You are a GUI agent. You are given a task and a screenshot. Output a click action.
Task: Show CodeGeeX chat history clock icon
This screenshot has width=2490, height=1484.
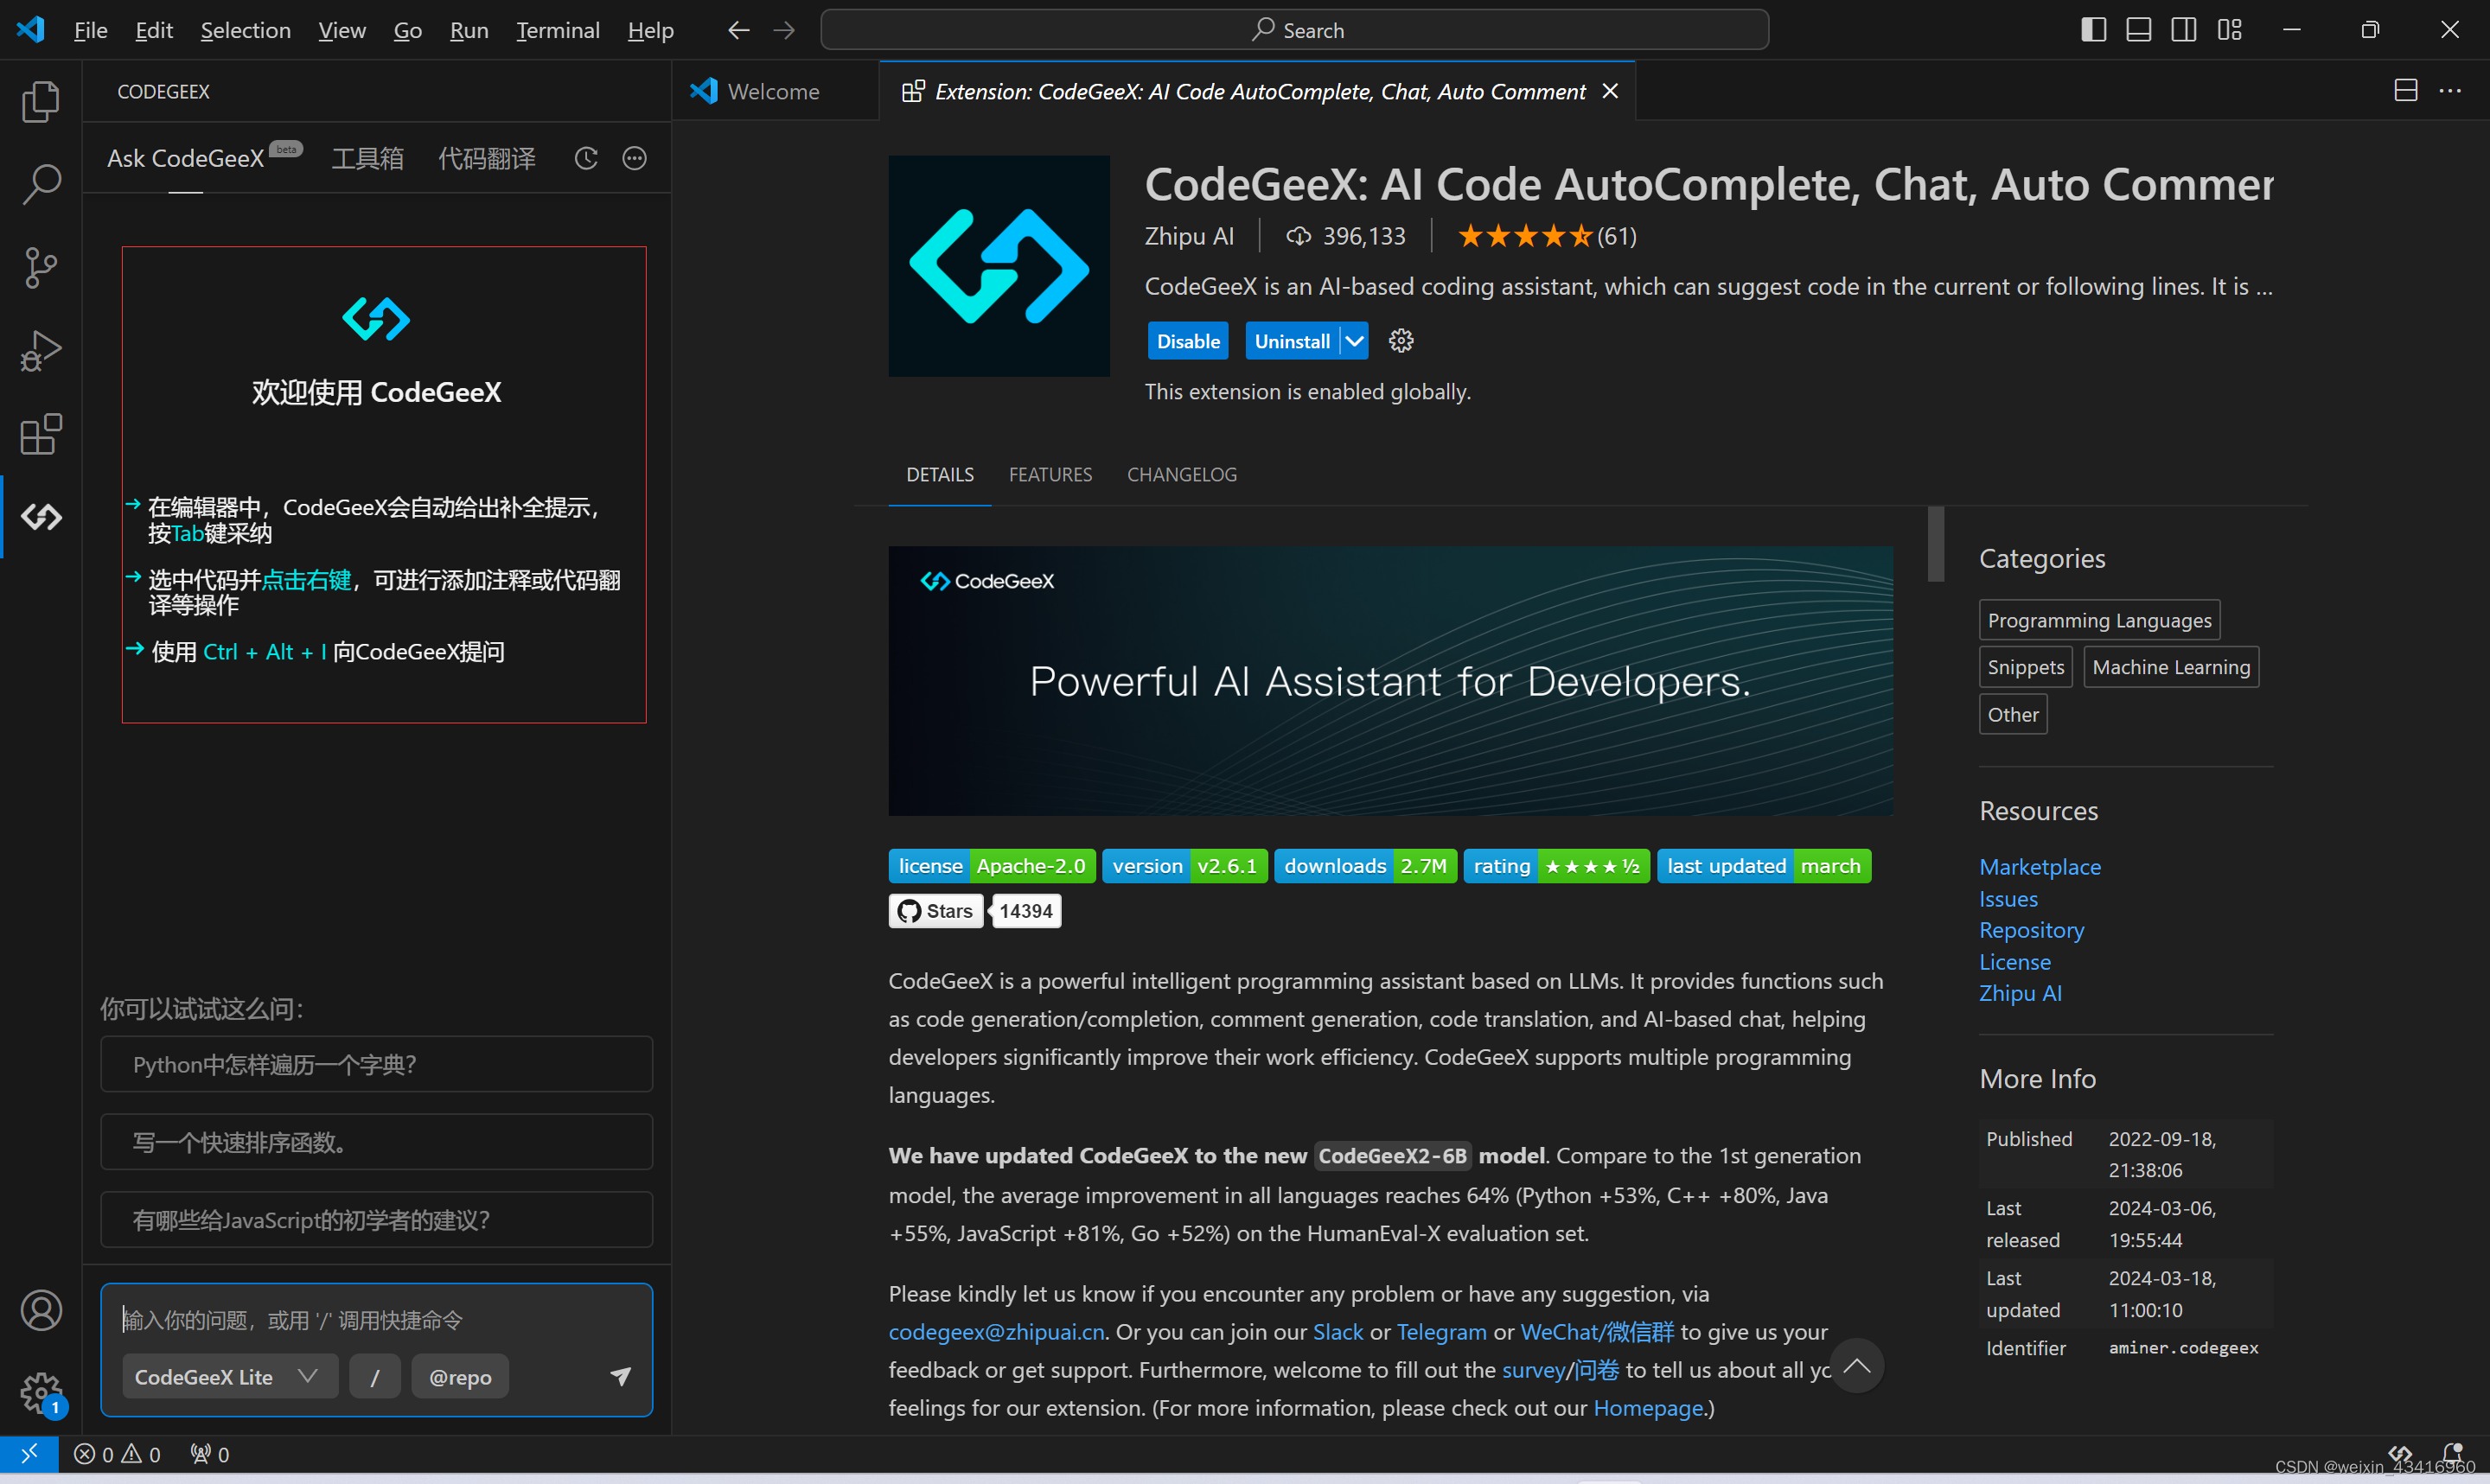point(586,158)
